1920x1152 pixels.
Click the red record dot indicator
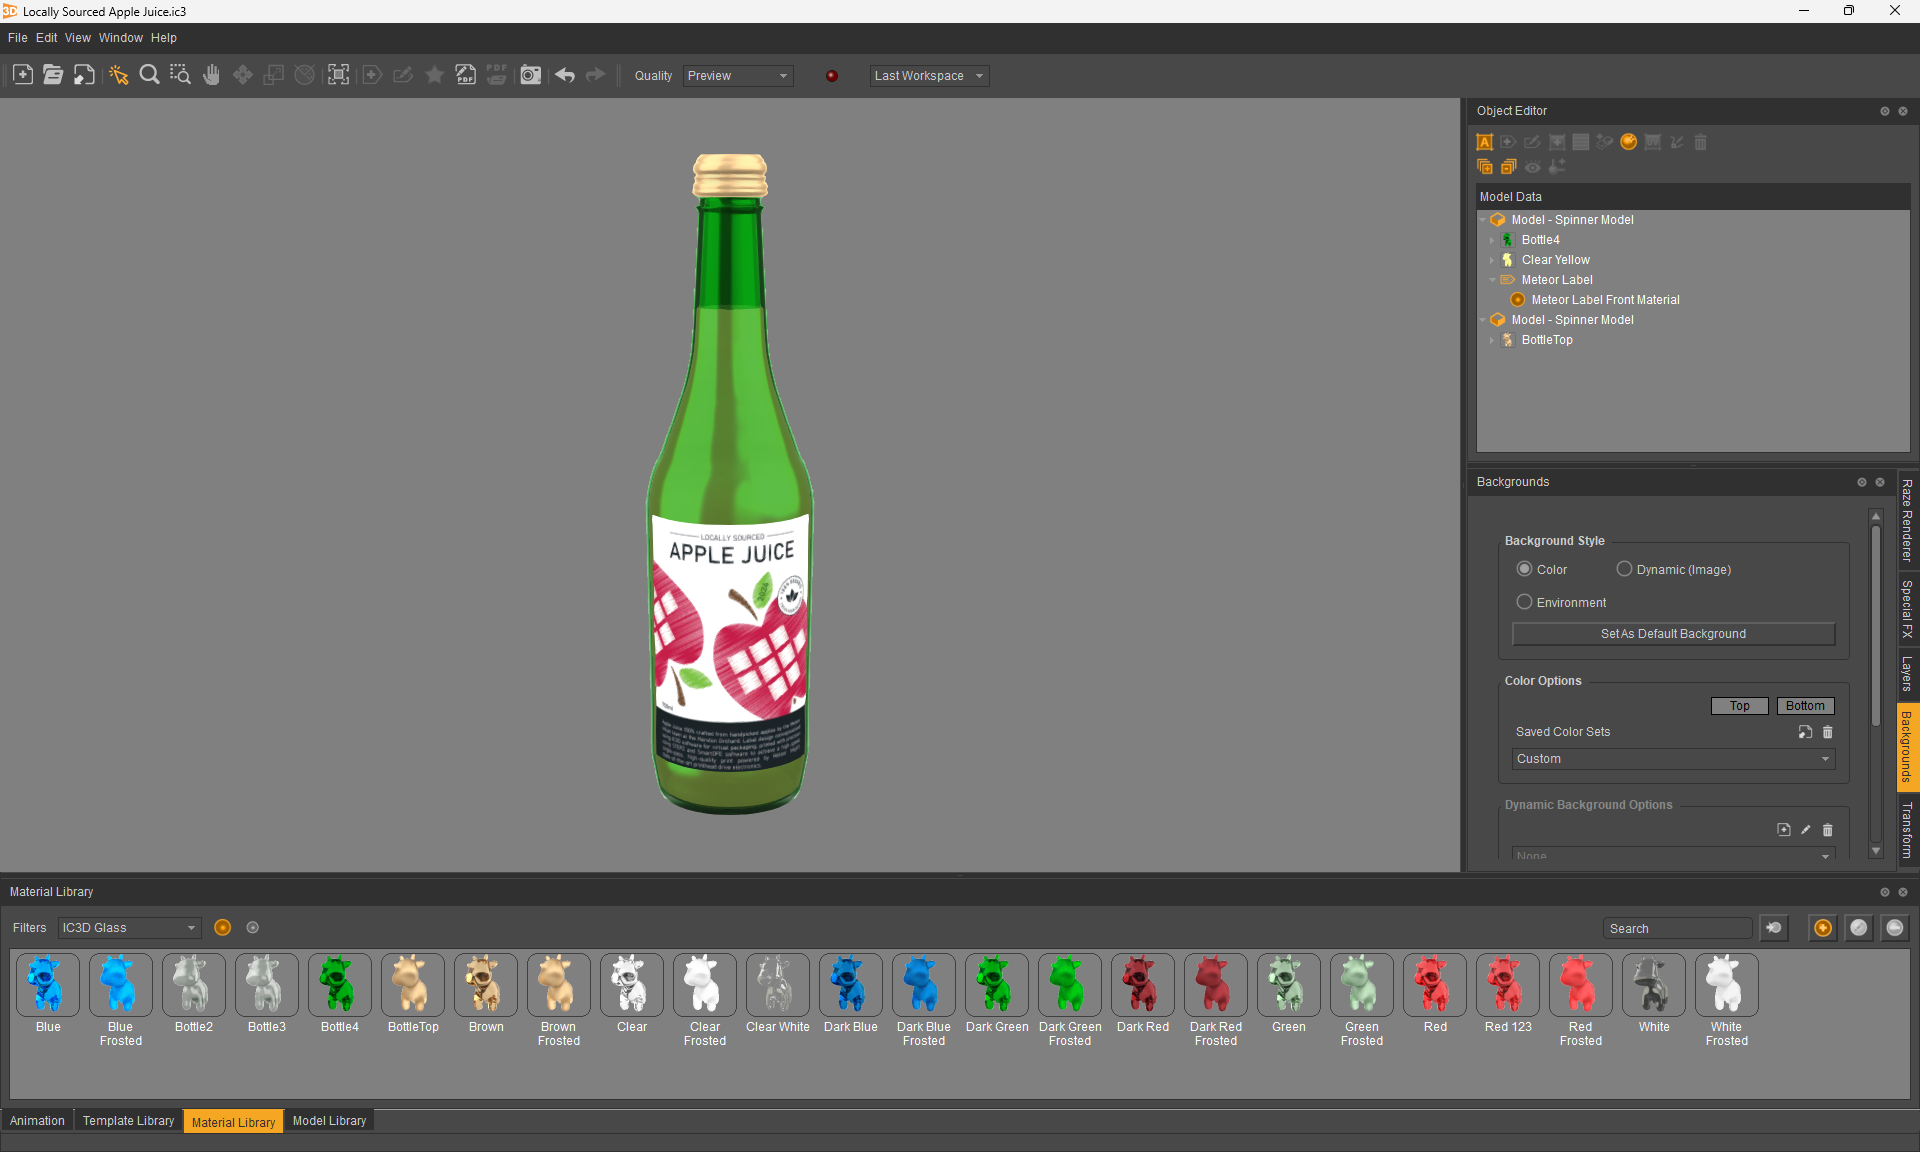click(832, 76)
